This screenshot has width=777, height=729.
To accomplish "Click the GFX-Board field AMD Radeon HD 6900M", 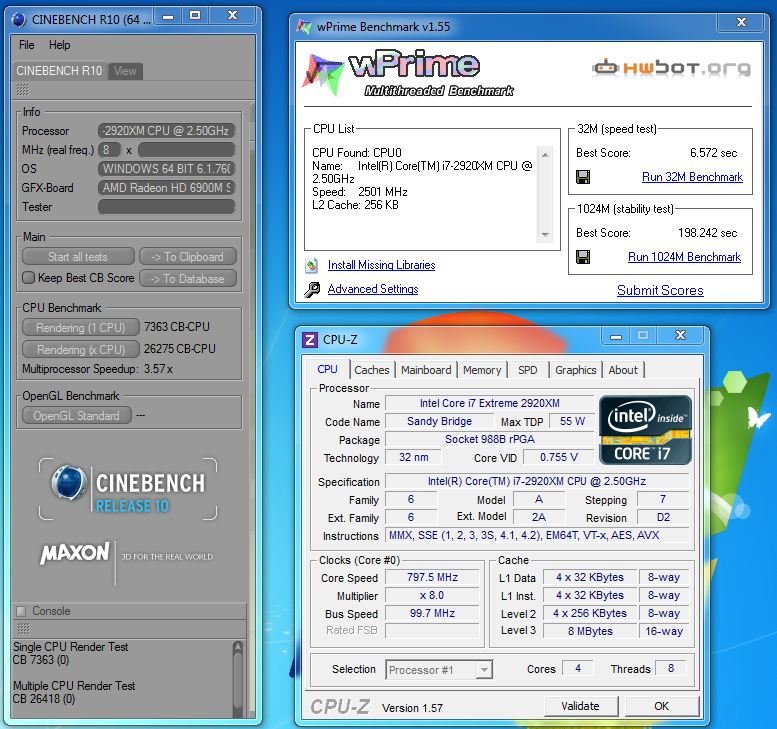I will (166, 188).
